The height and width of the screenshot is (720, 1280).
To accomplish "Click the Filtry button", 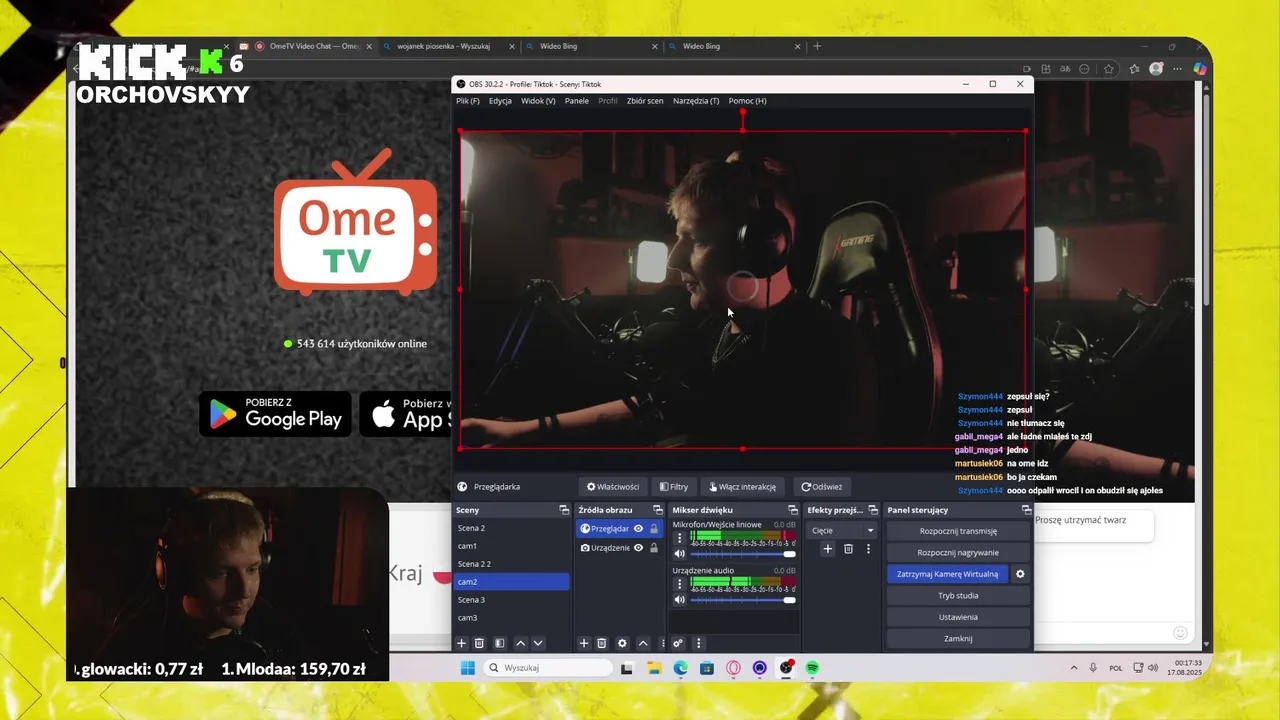I will point(674,487).
